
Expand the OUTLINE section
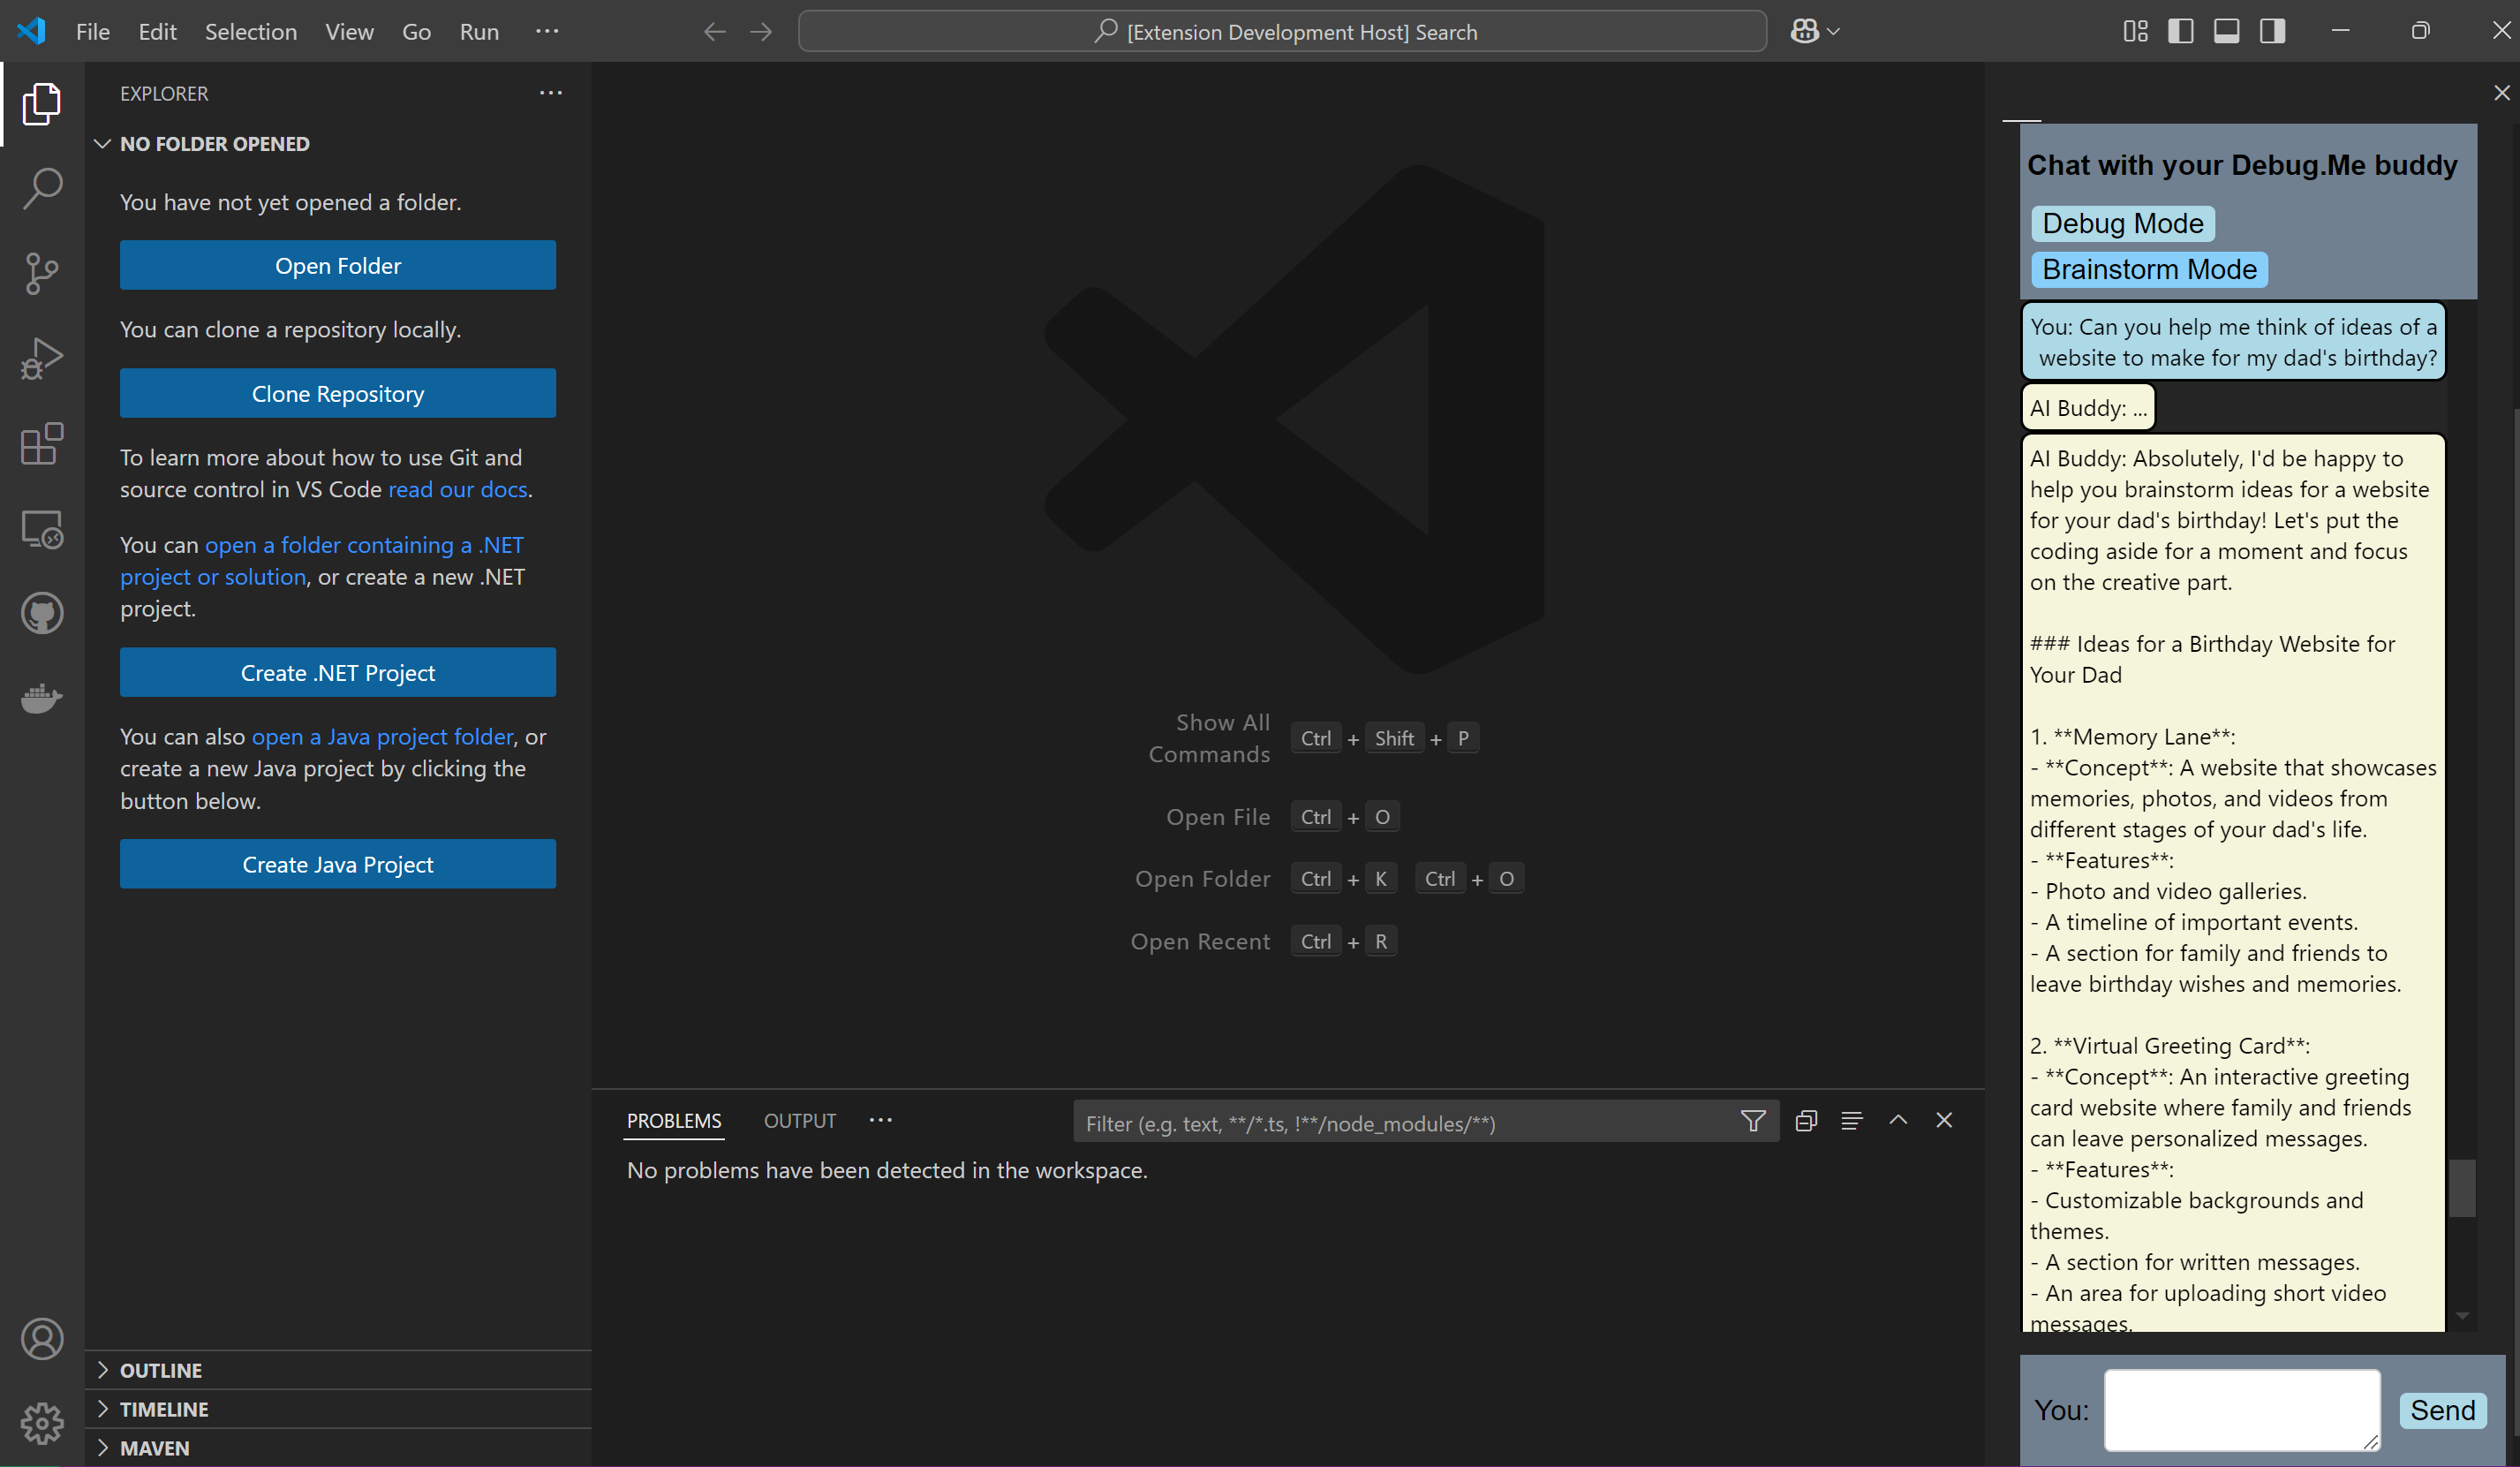(160, 1370)
